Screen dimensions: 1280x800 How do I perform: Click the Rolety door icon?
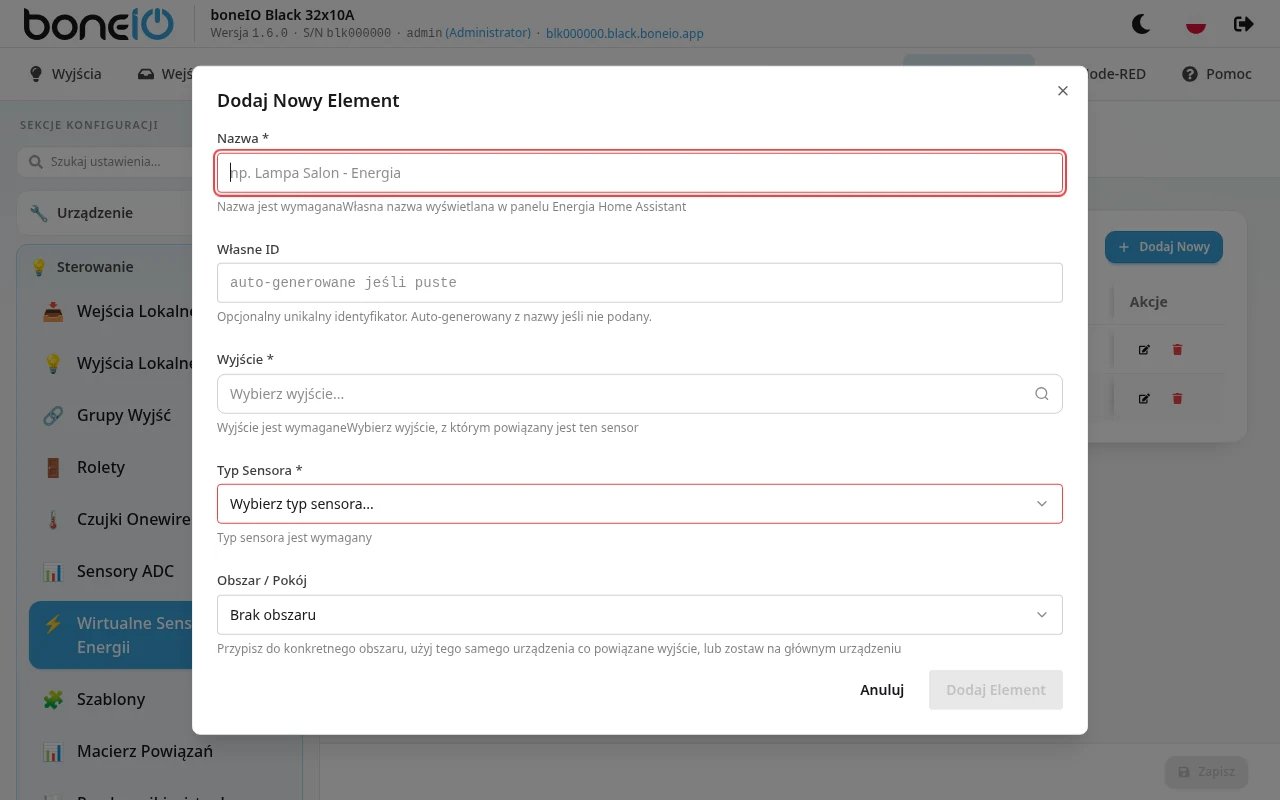53,467
